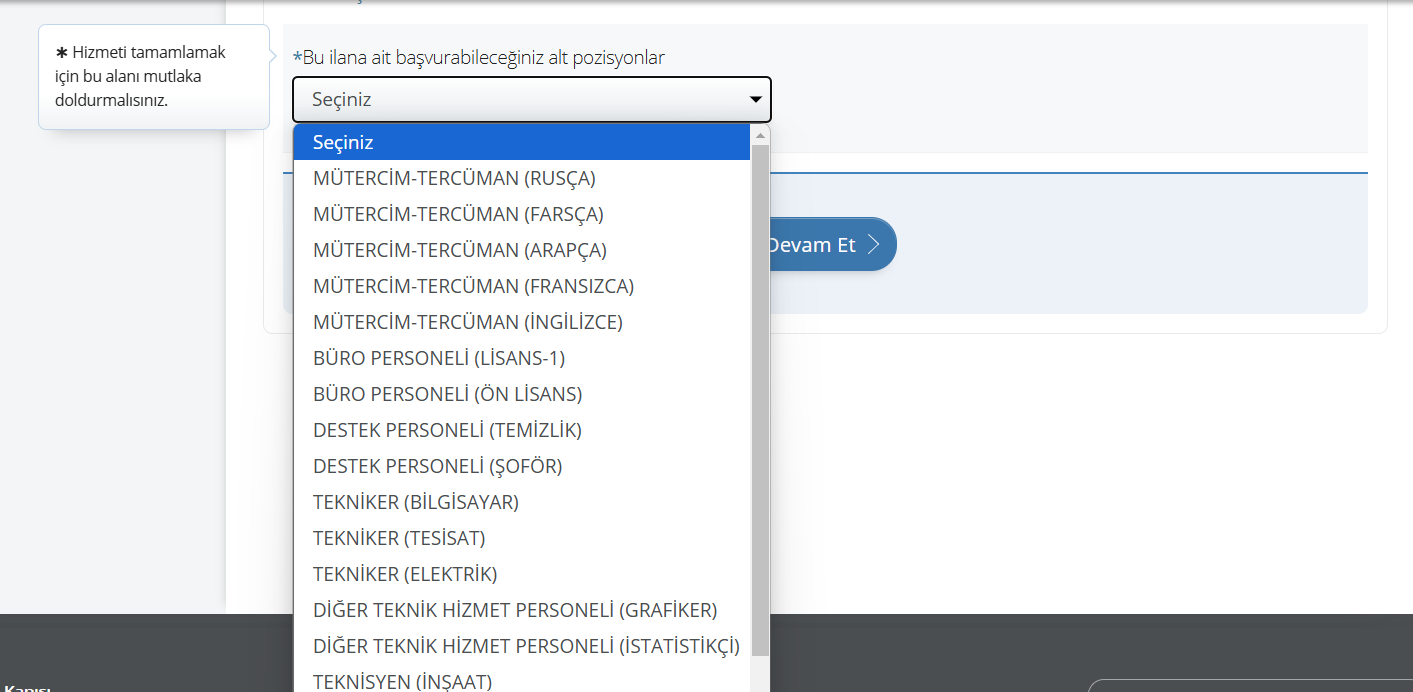
Task: Choose MÜTERCİM-TERCÜMAN (FARSÇA) from list
Action: click(458, 214)
